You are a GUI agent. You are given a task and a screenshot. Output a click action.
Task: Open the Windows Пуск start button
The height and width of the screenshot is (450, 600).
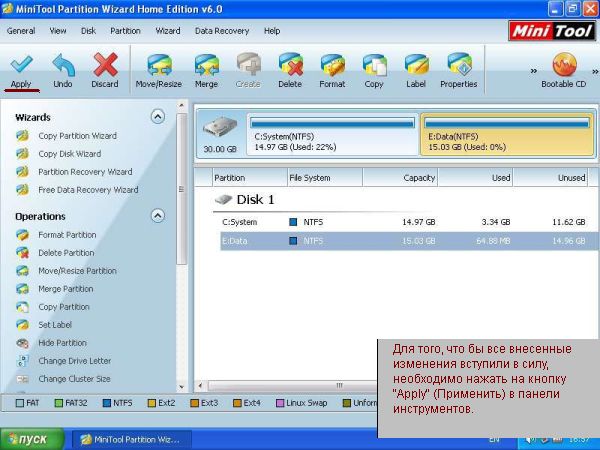coord(31,439)
